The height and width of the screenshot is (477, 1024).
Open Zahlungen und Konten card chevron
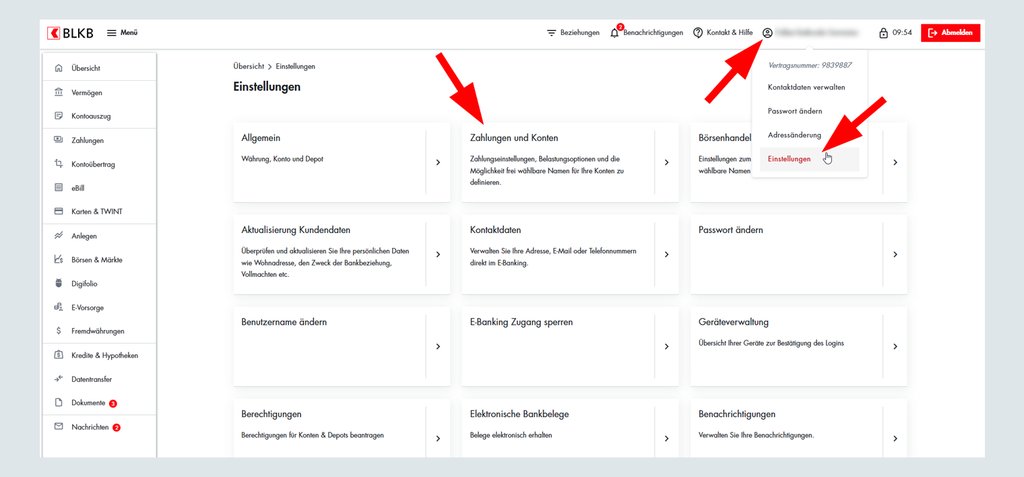click(667, 162)
